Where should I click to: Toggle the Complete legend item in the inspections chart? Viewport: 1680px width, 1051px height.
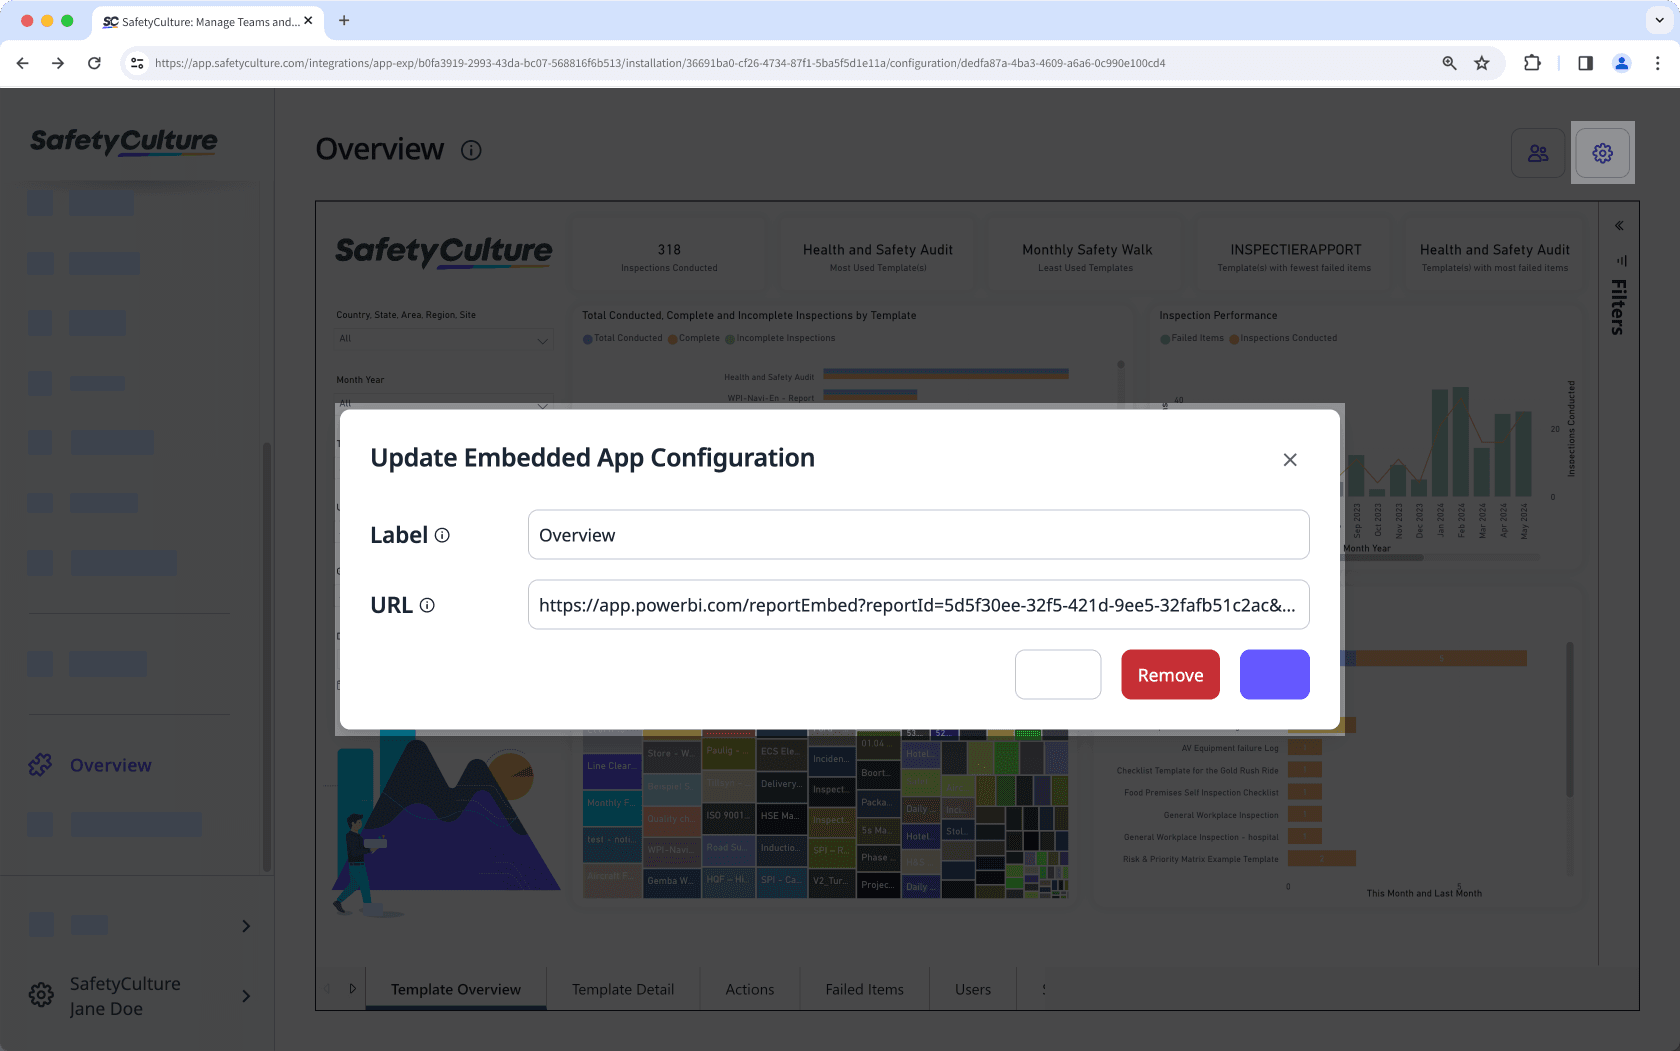click(695, 338)
